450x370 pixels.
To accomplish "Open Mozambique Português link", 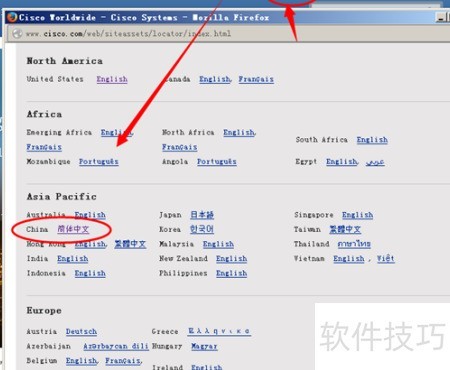I will point(99,162).
